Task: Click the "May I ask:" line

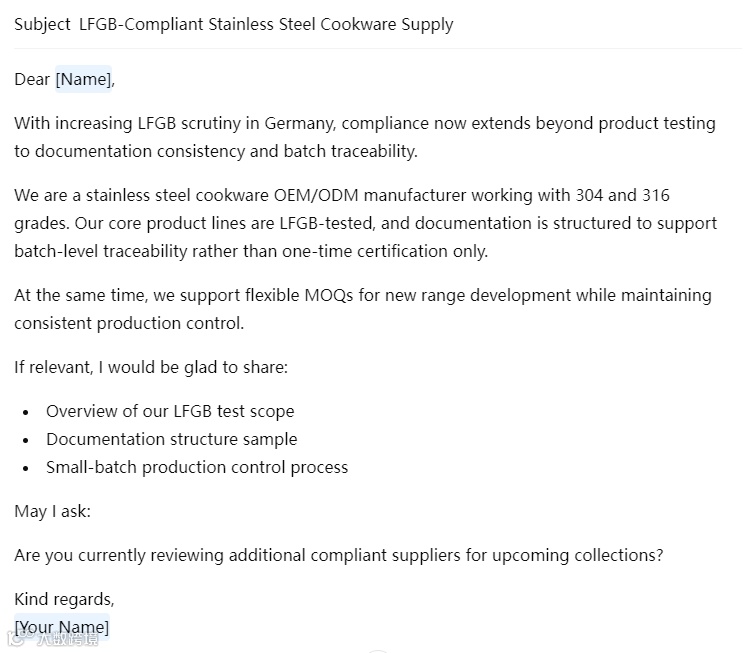Action: (x=52, y=511)
